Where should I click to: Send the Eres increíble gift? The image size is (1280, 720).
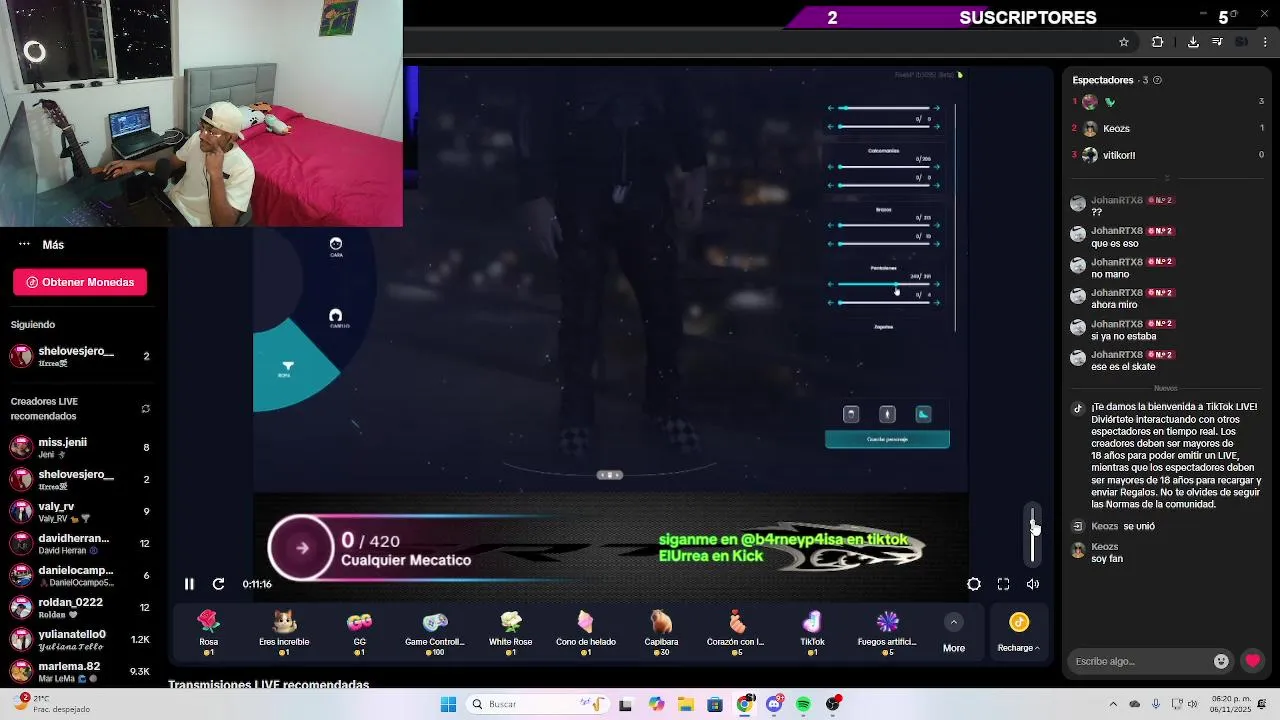click(284, 633)
